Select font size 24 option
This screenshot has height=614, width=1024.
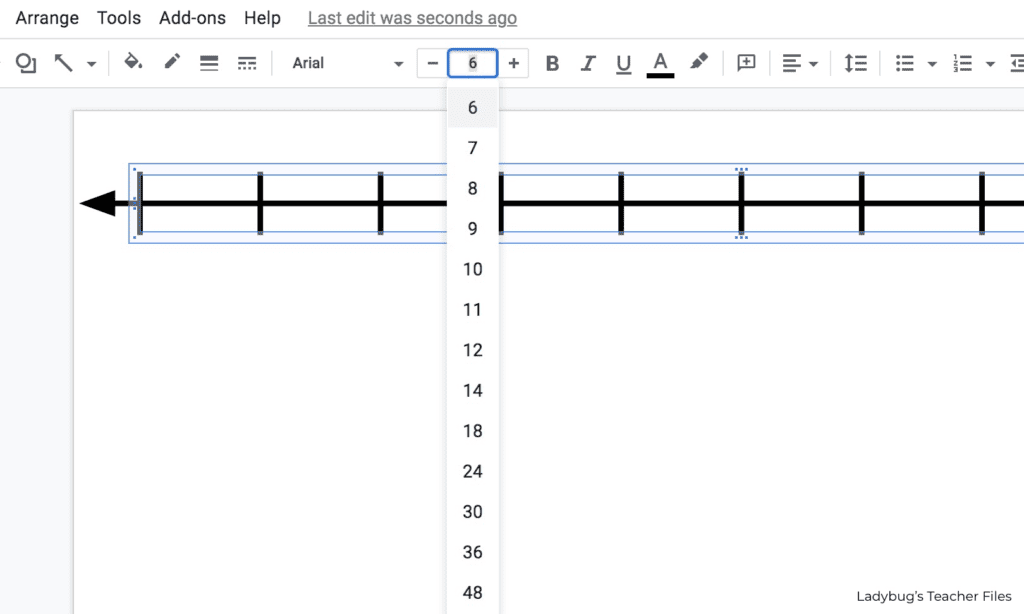(x=473, y=472)
